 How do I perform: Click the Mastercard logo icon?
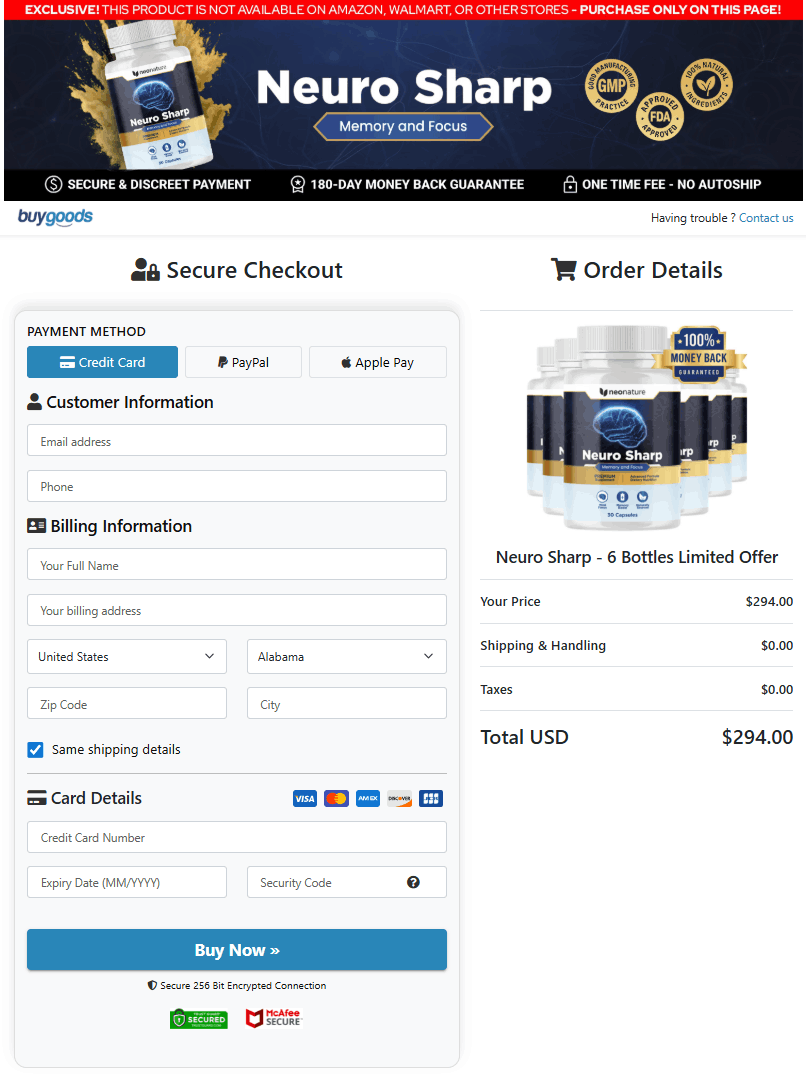click(x=336, y=798)
